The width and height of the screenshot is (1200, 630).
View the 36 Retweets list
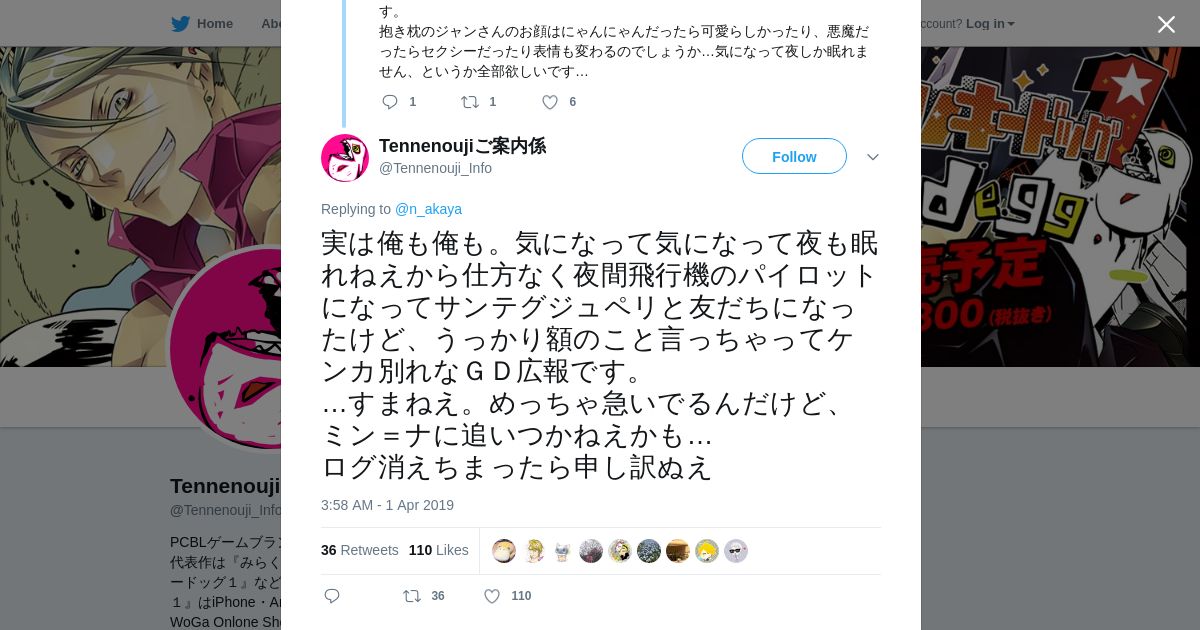click(359, 551)
